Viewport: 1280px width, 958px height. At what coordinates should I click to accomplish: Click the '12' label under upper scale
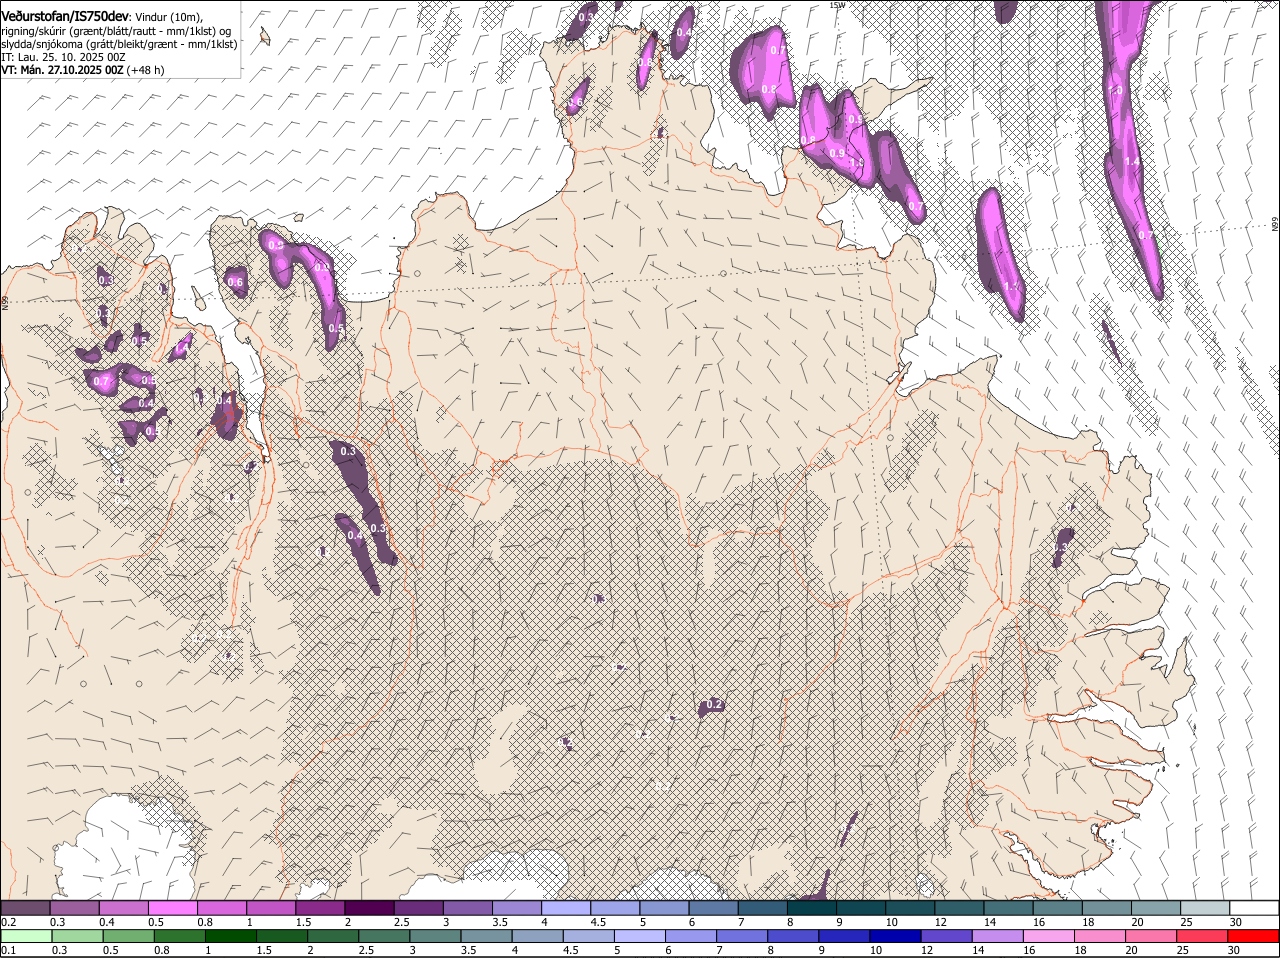(941, 921)
